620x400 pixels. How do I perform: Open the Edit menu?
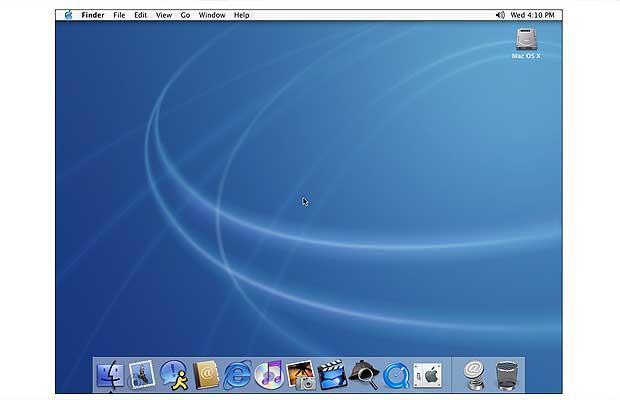[x=140, y=15]
